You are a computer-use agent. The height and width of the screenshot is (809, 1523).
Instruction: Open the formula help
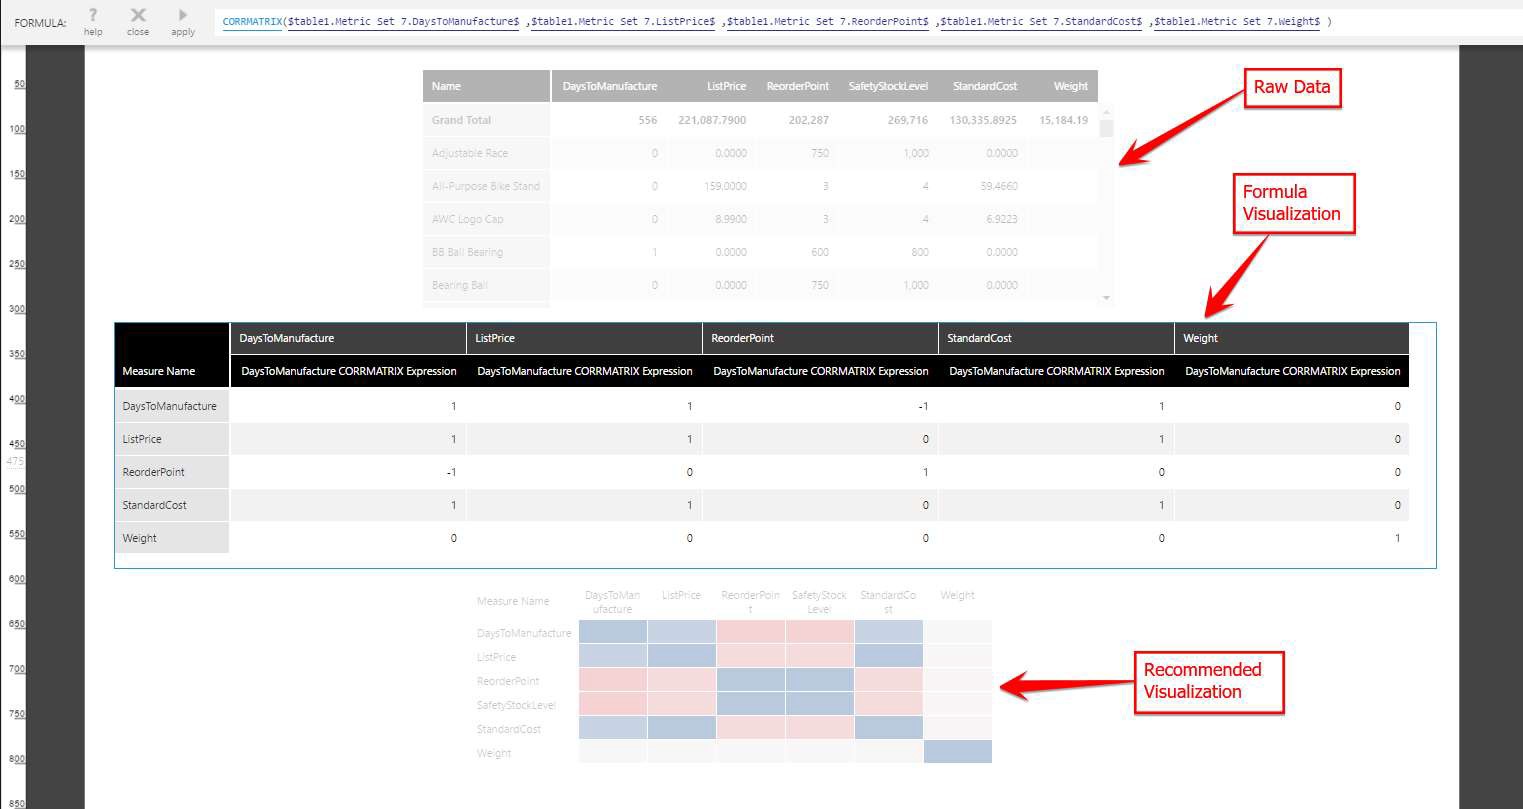pyautogui.click(x=92, y=22)
